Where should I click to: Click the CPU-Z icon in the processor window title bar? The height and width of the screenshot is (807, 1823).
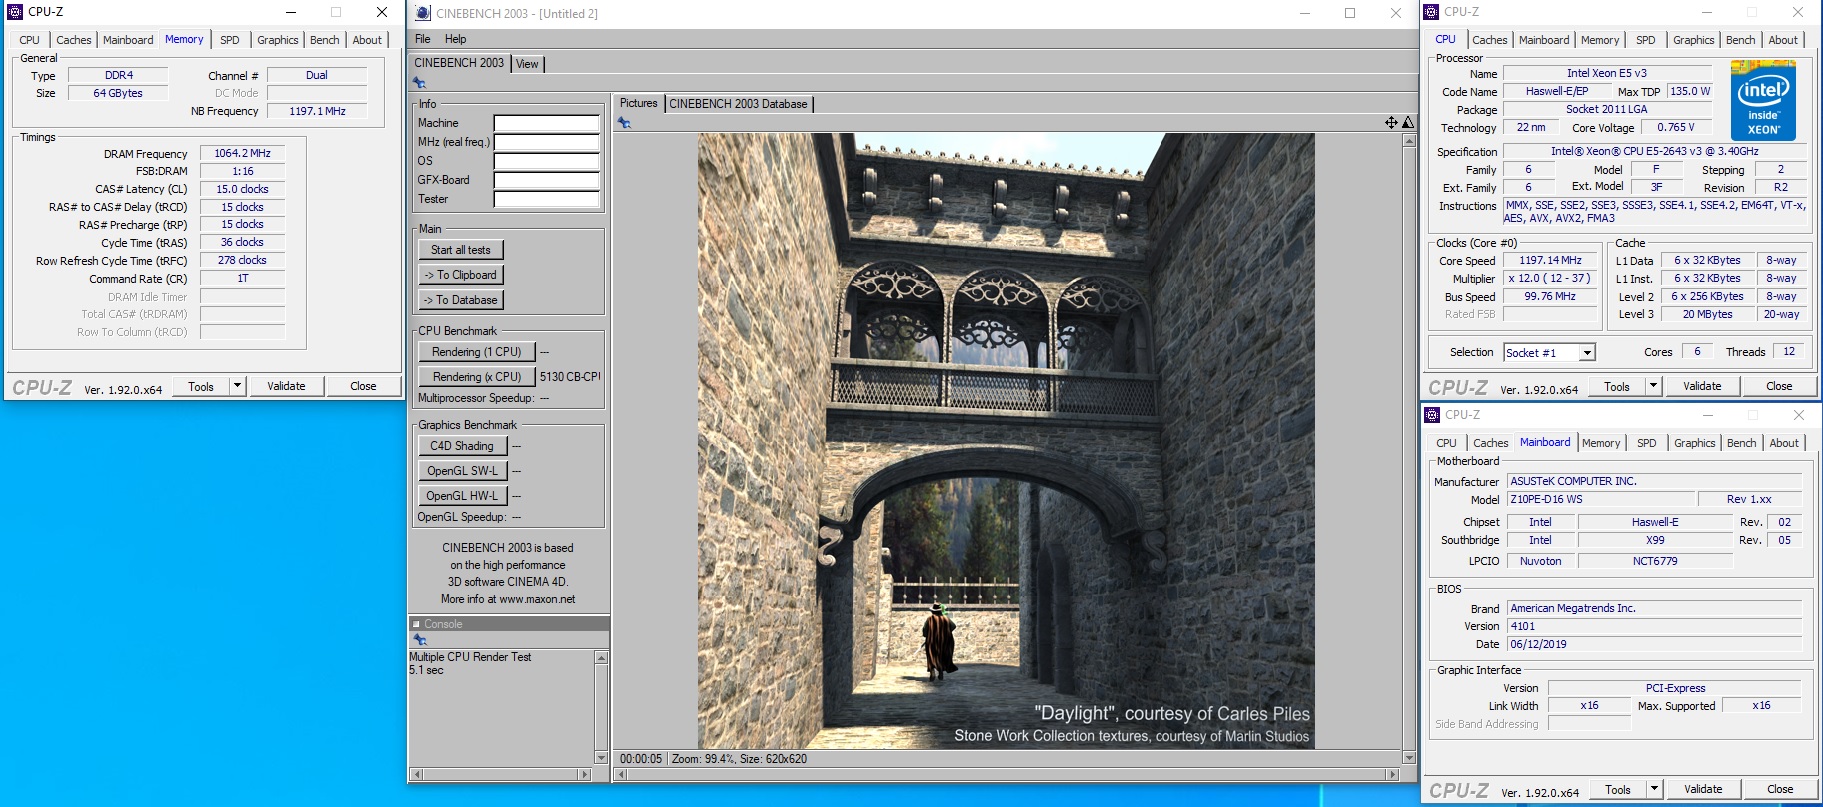pyautogui.click(x=1432, y=12)
